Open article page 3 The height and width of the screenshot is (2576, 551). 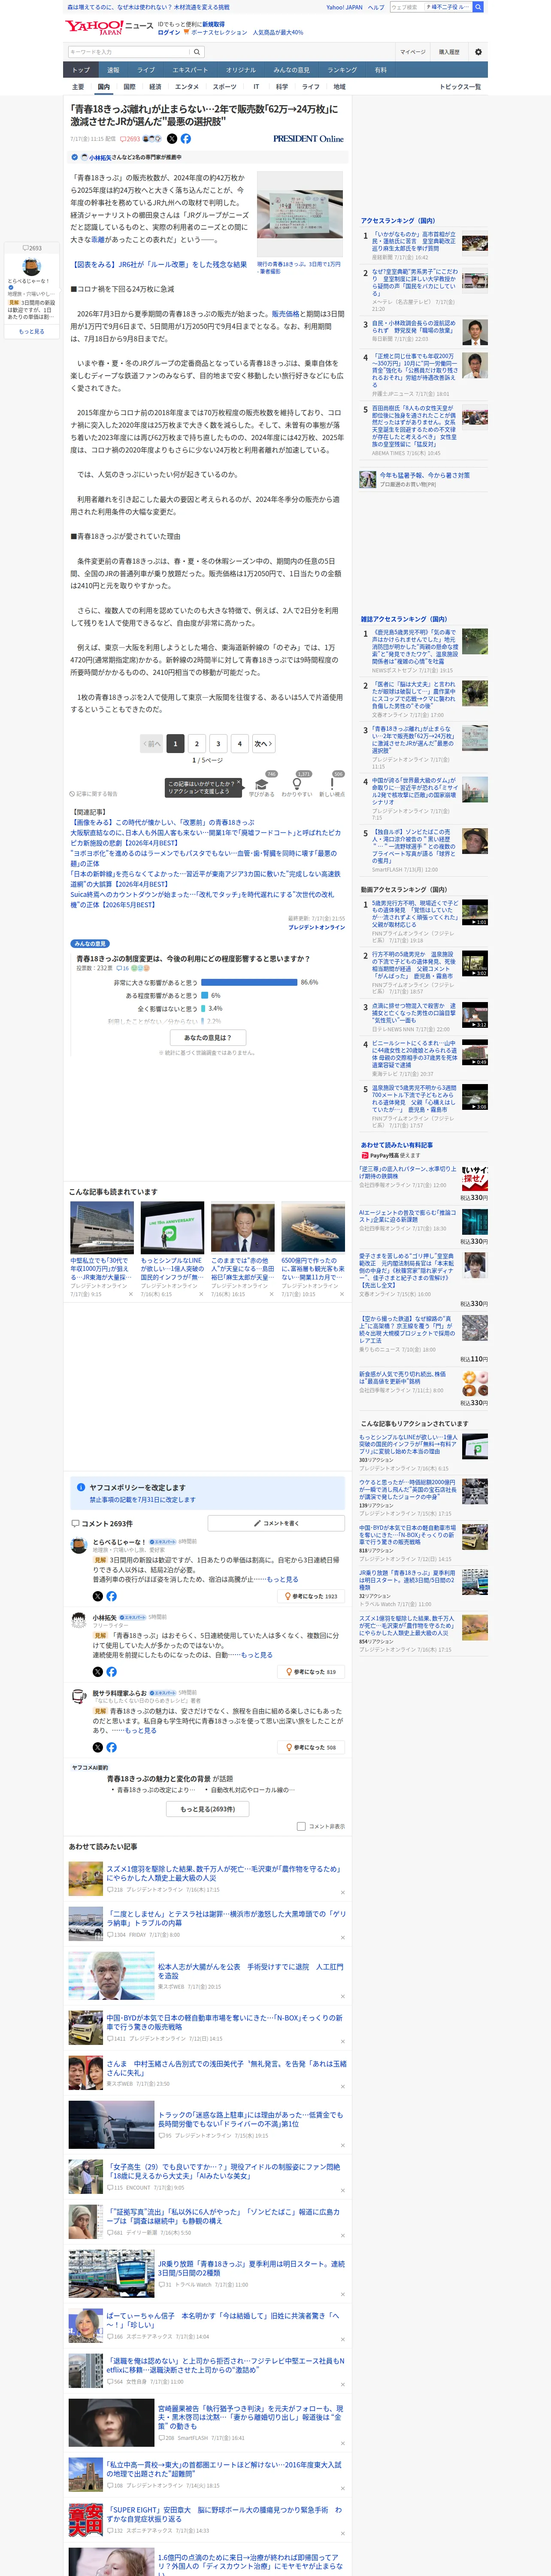pyautogui.click(x=218, y=743)
